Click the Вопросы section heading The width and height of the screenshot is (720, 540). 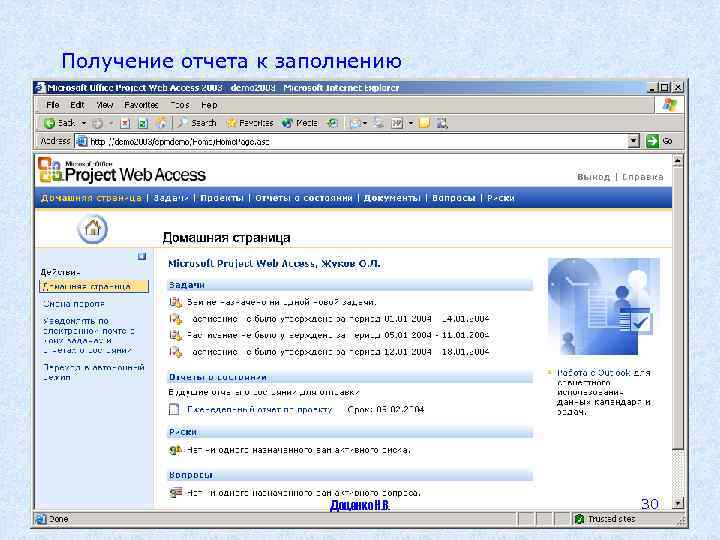tap(191, 475)
